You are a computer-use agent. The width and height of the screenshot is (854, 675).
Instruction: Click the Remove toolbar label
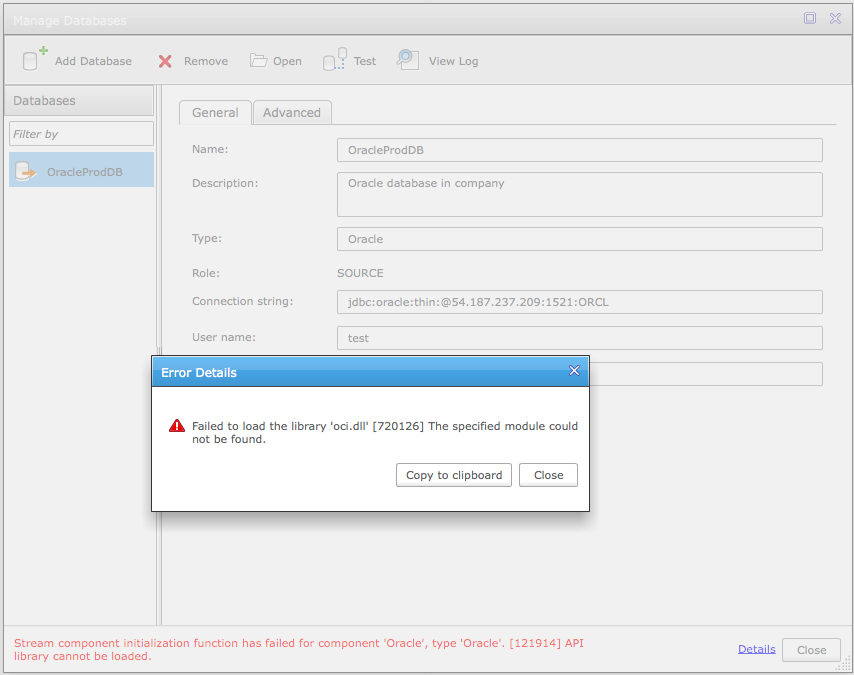click(x=206, y=61)
